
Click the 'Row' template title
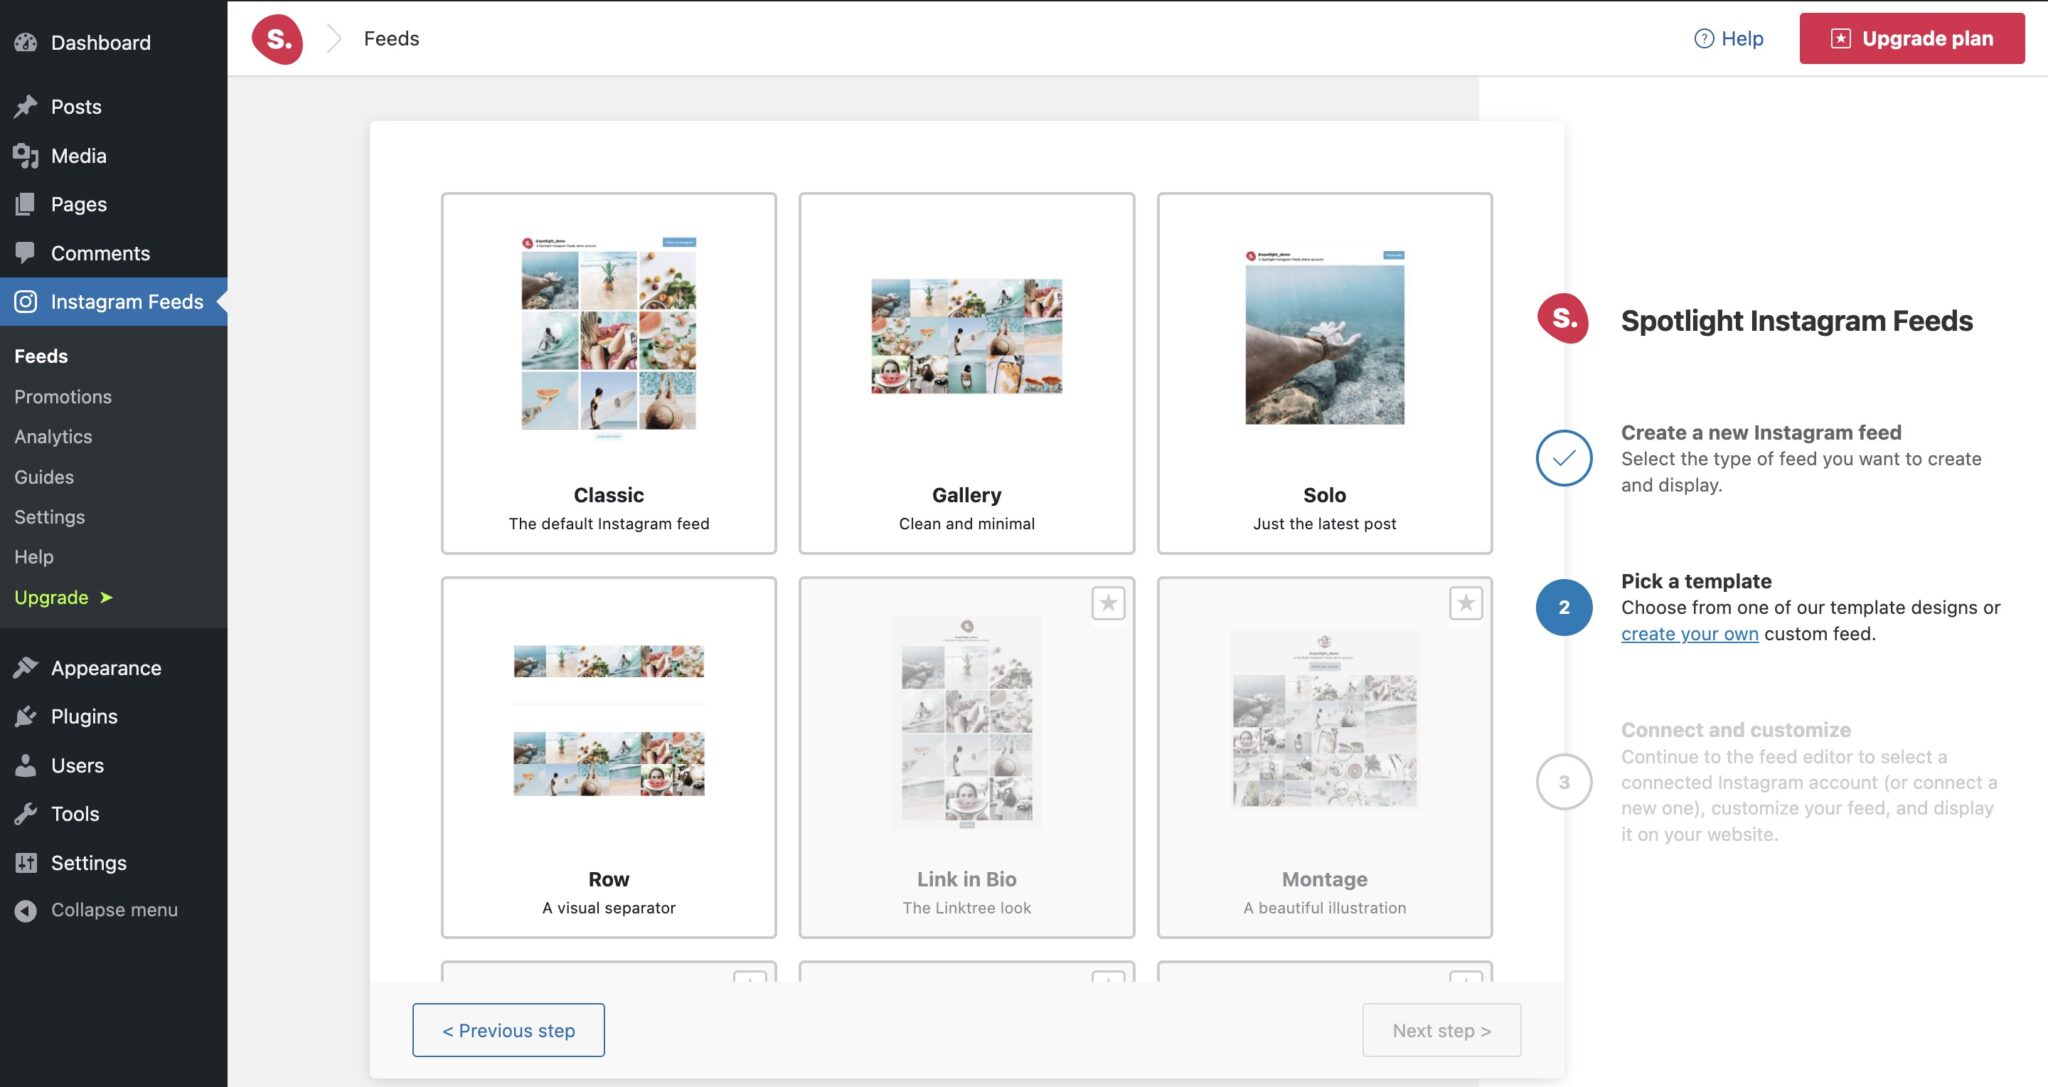point(608,879)
